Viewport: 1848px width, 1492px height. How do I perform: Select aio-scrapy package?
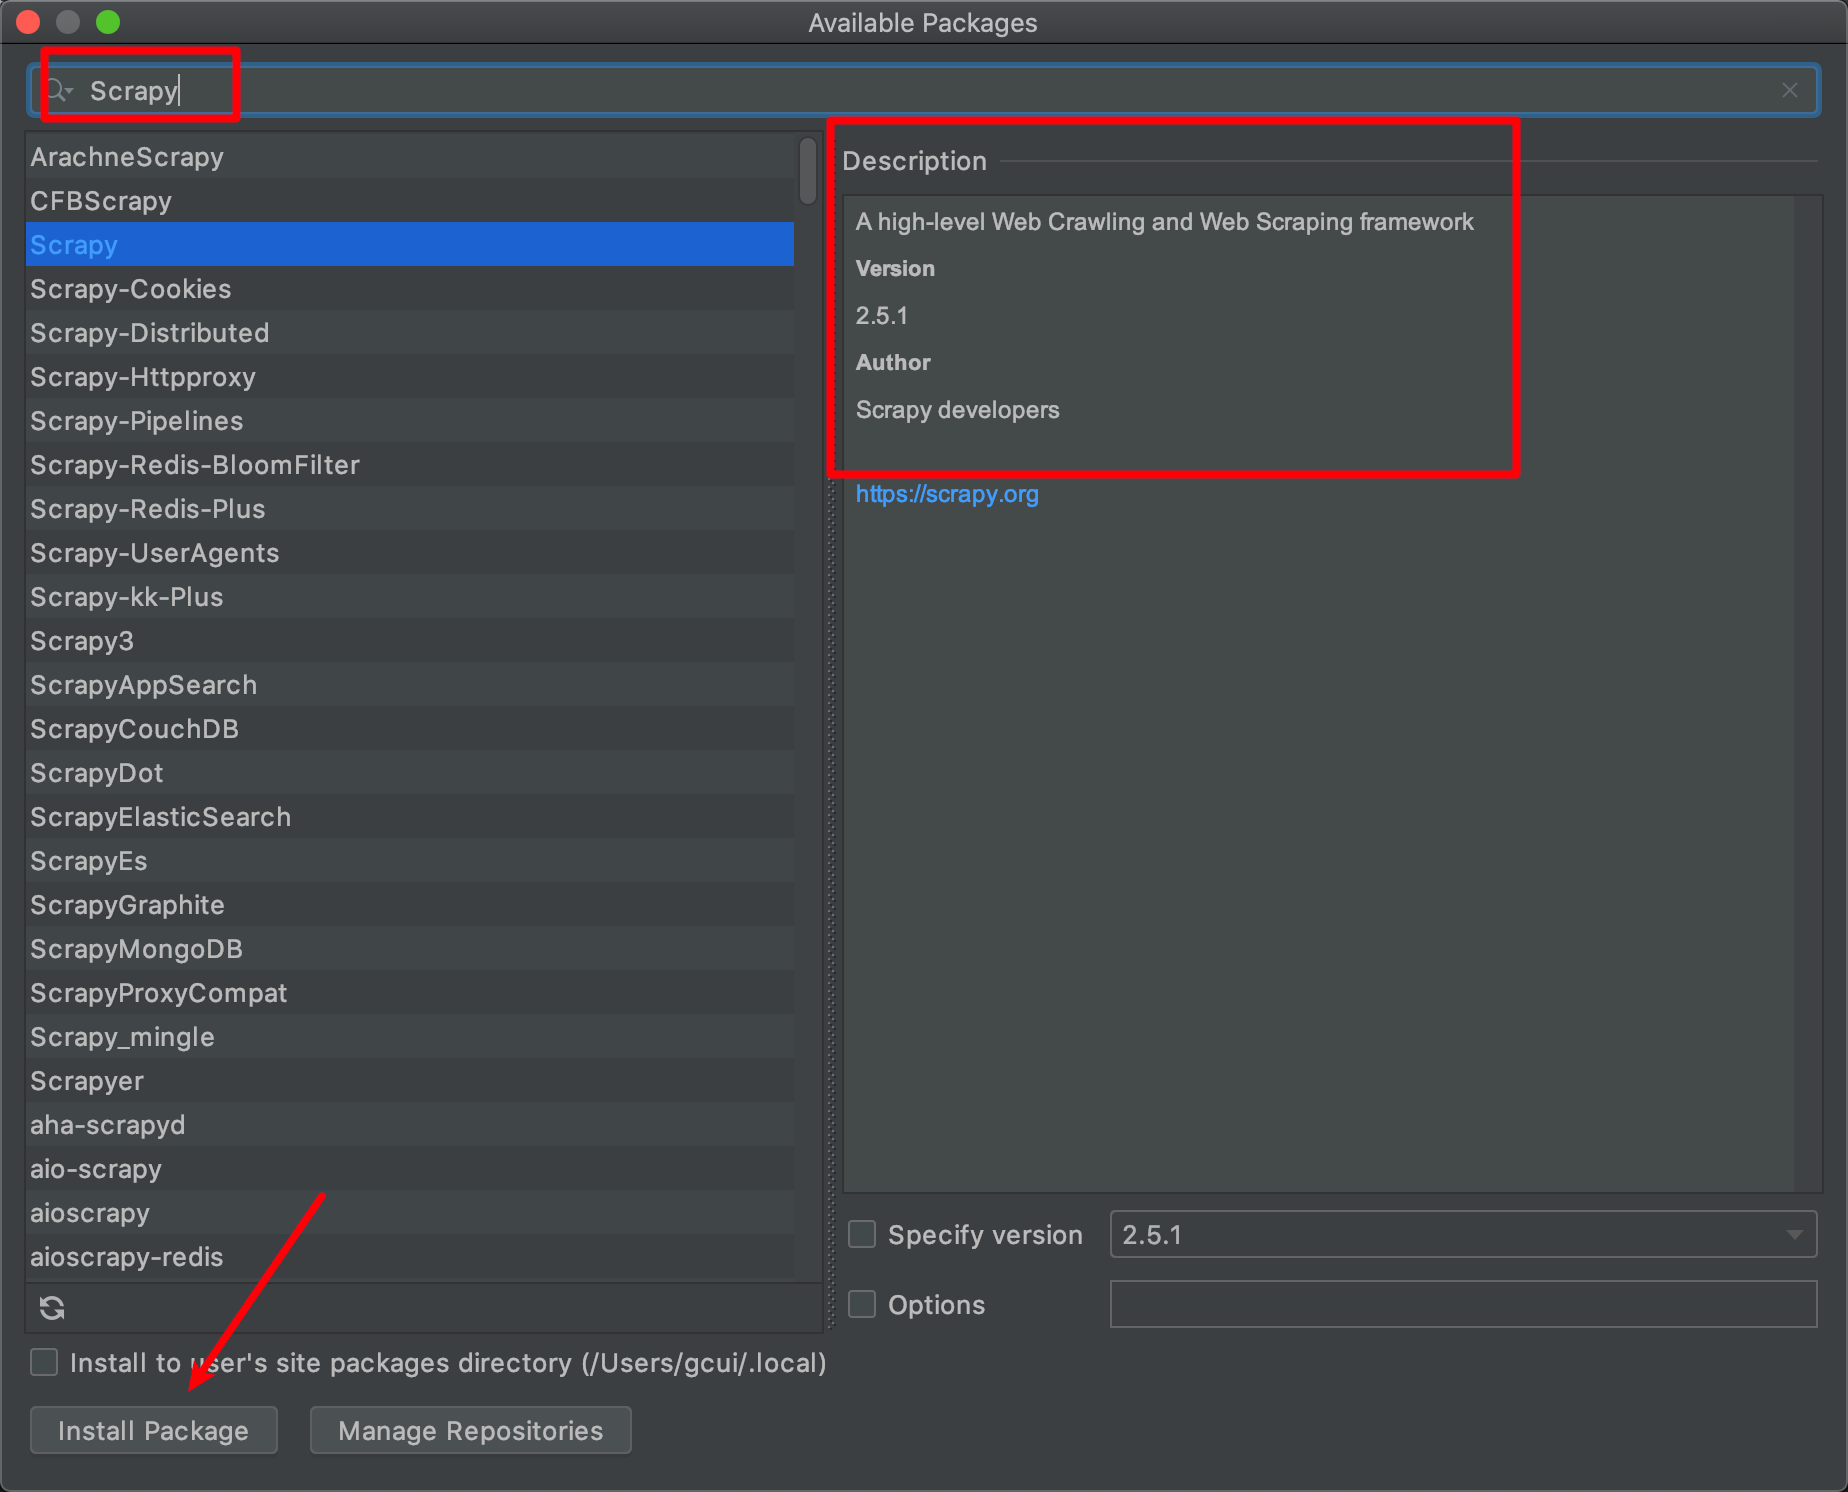410,1169
